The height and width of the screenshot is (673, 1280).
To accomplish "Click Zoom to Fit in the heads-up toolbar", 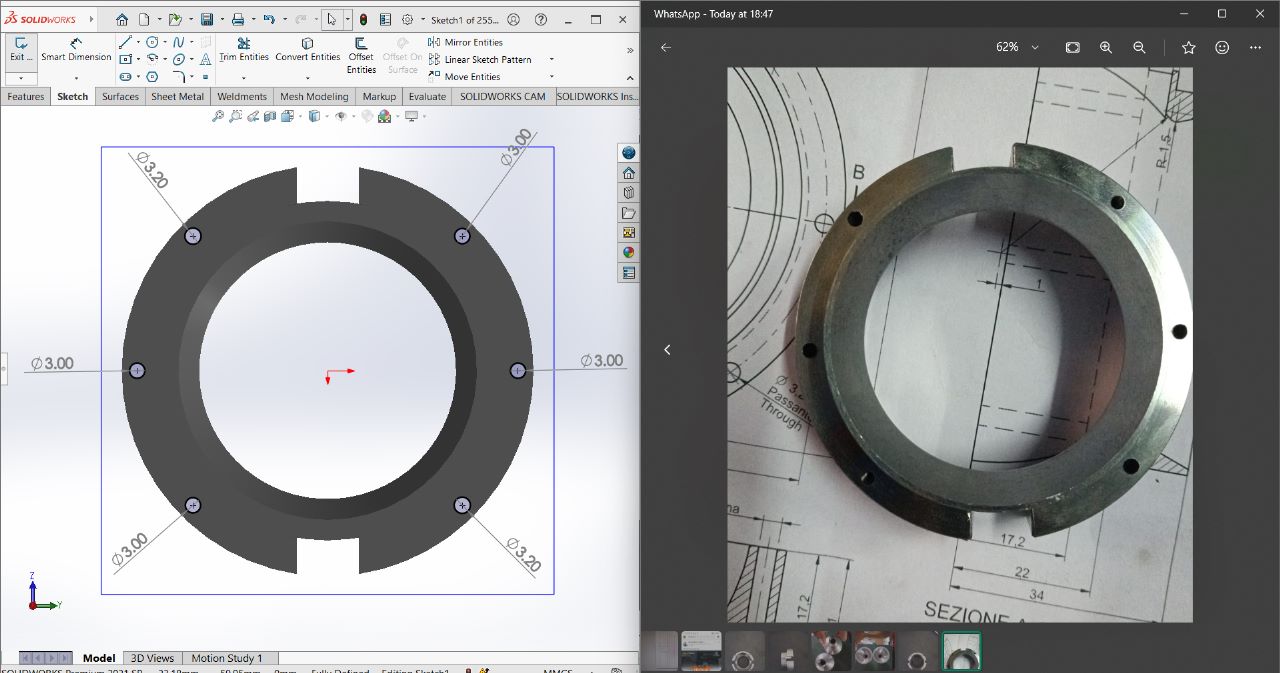I will (218, 117).
